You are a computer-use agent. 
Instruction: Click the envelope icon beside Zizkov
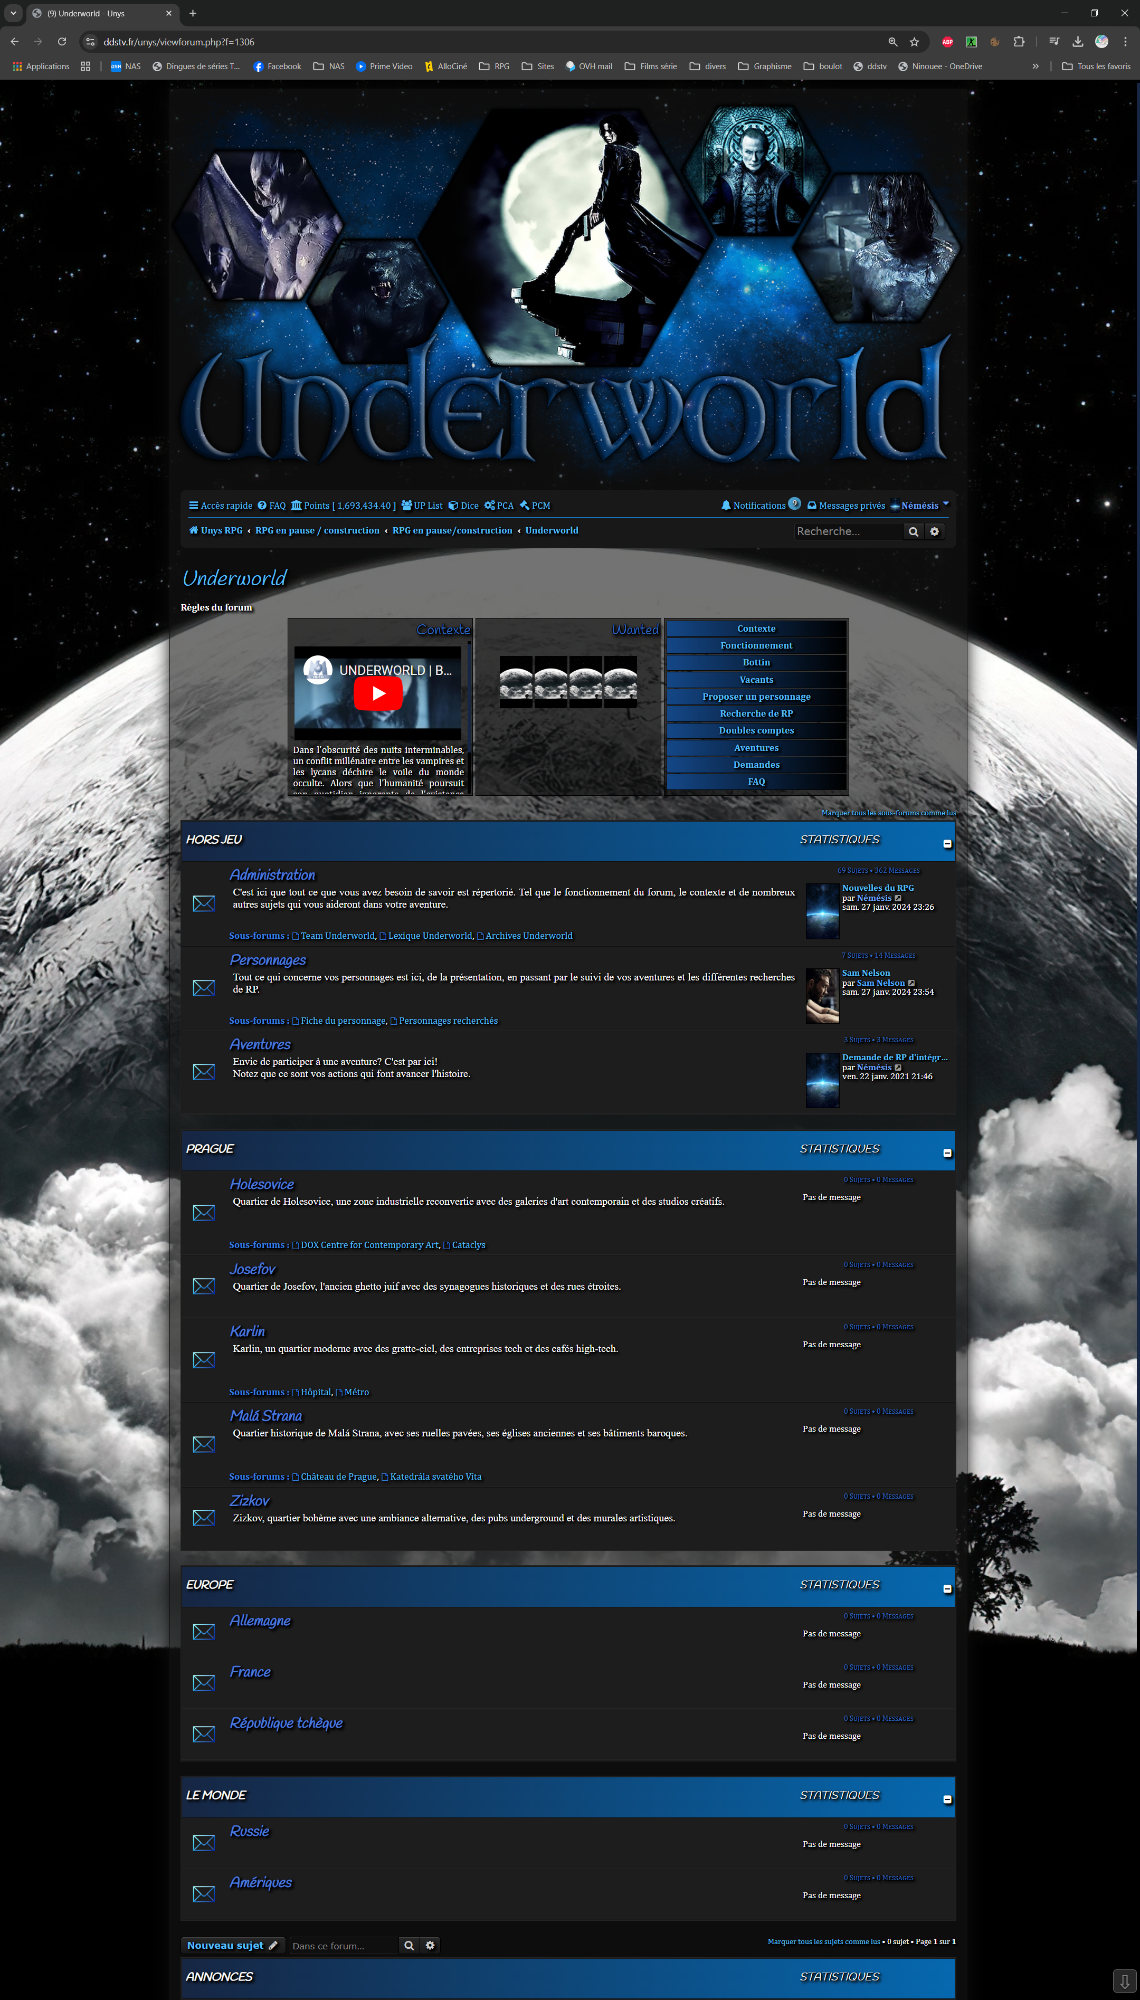pyautogui.click(x=204, y=1518)
